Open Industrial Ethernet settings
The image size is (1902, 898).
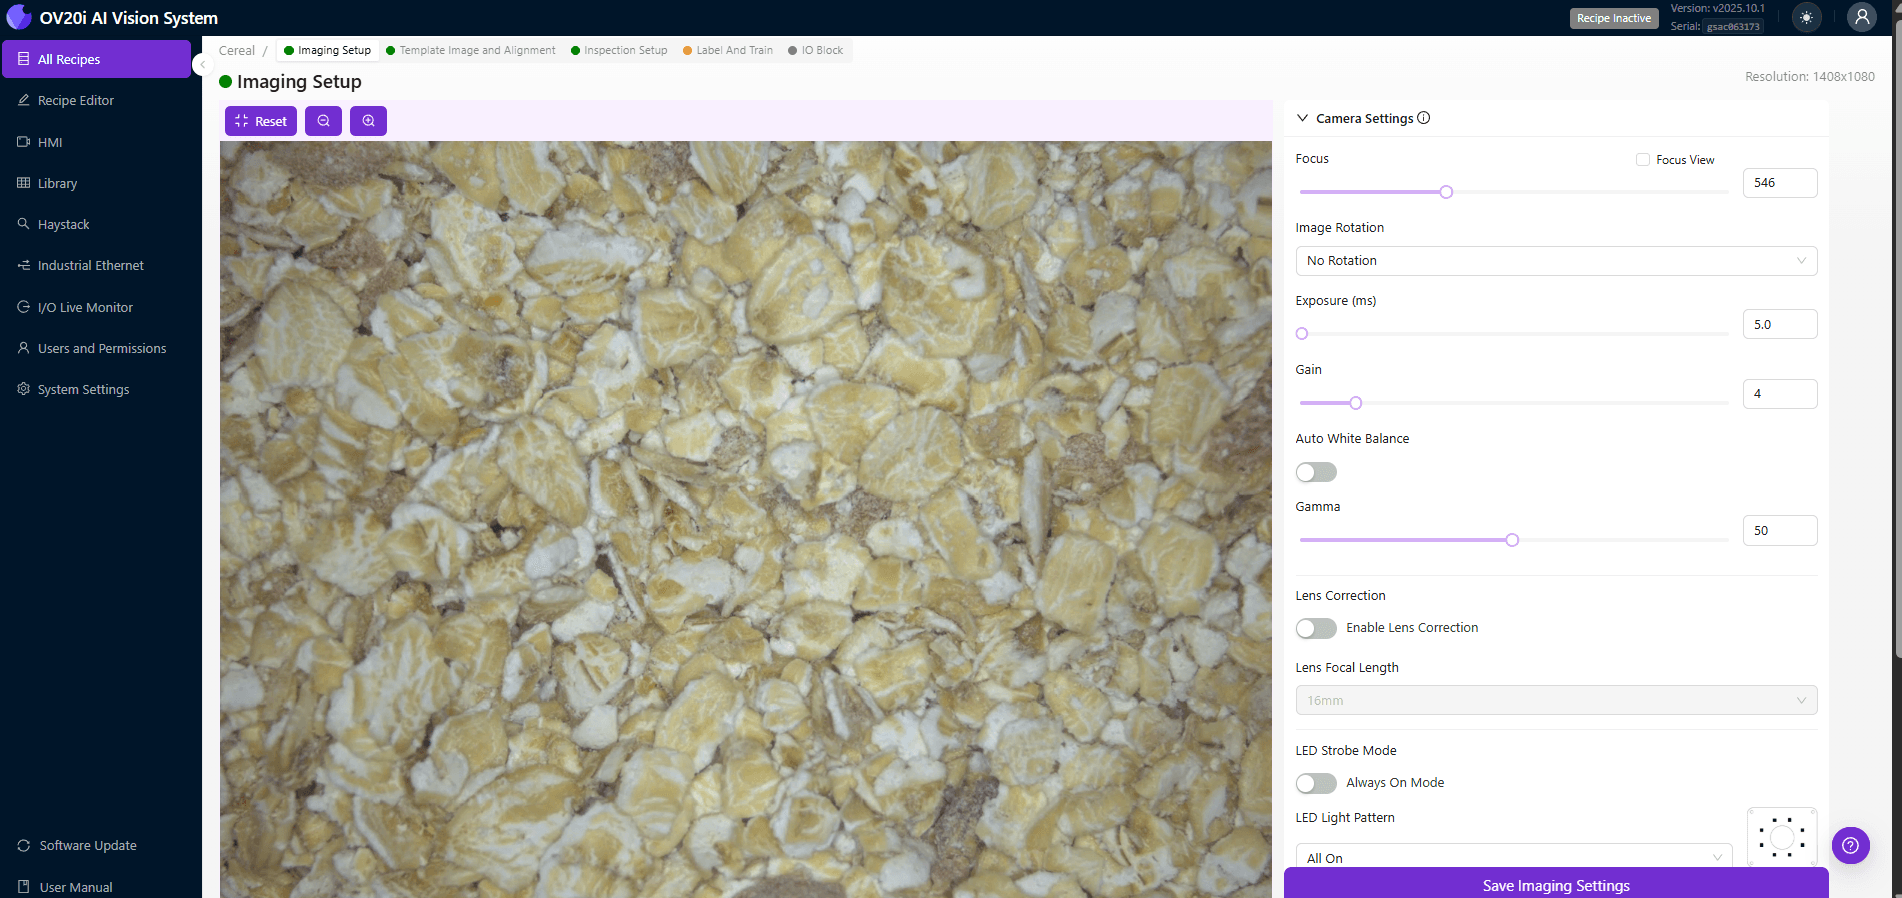(x=96, y=265)
